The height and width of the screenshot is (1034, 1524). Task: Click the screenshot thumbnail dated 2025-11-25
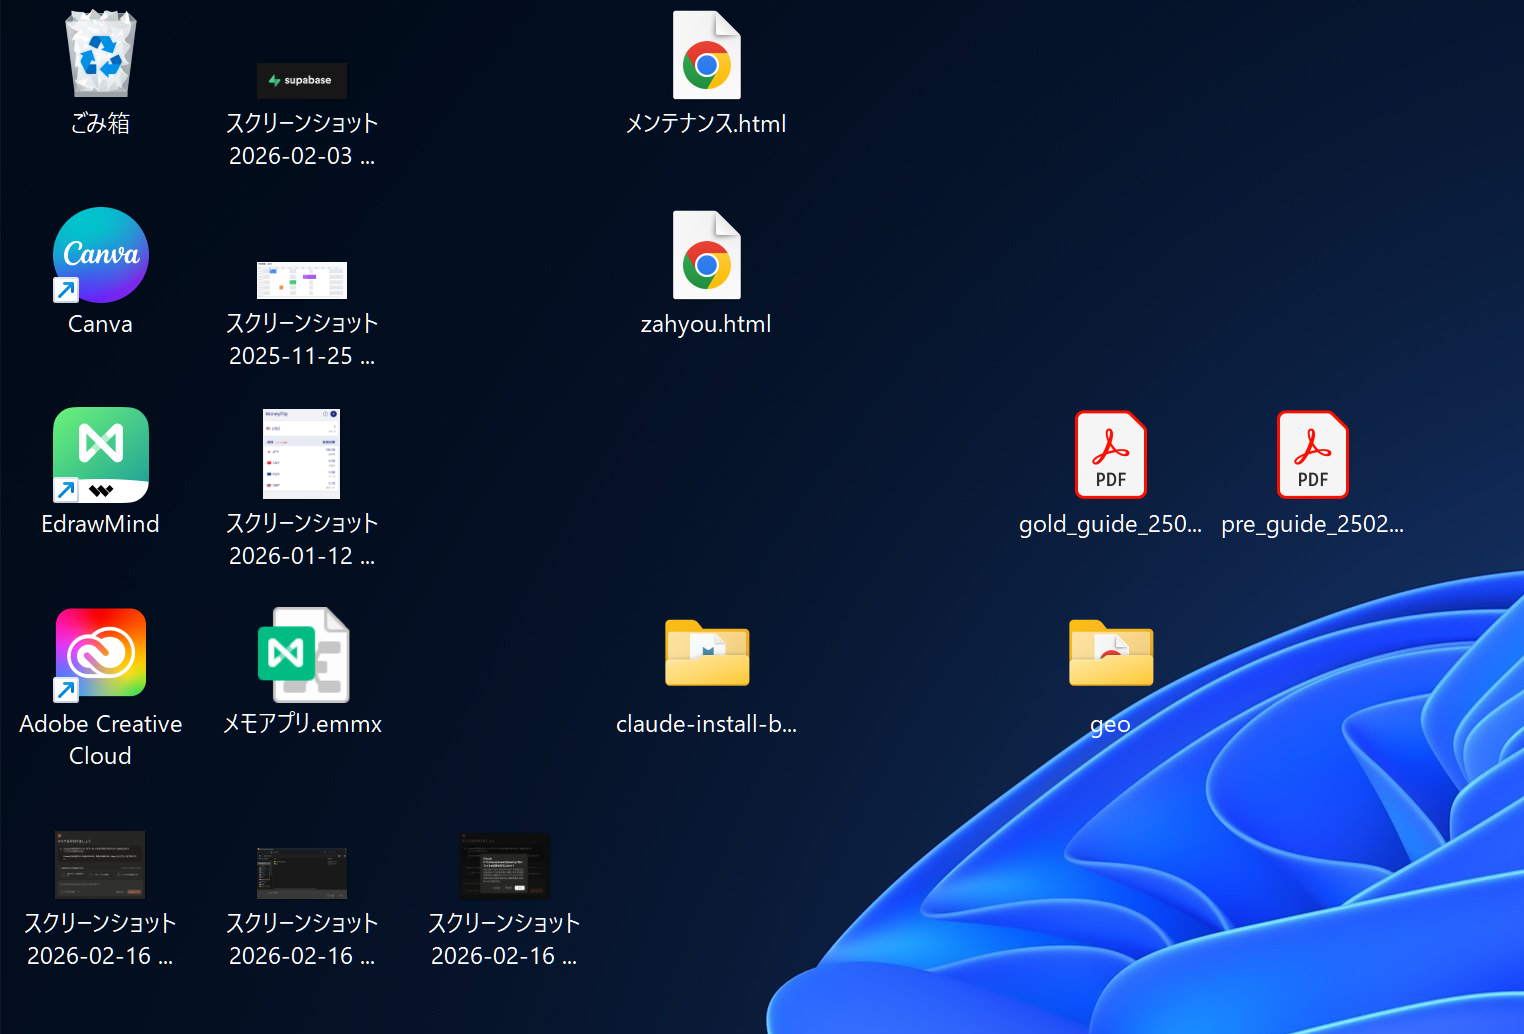(302, 280)
